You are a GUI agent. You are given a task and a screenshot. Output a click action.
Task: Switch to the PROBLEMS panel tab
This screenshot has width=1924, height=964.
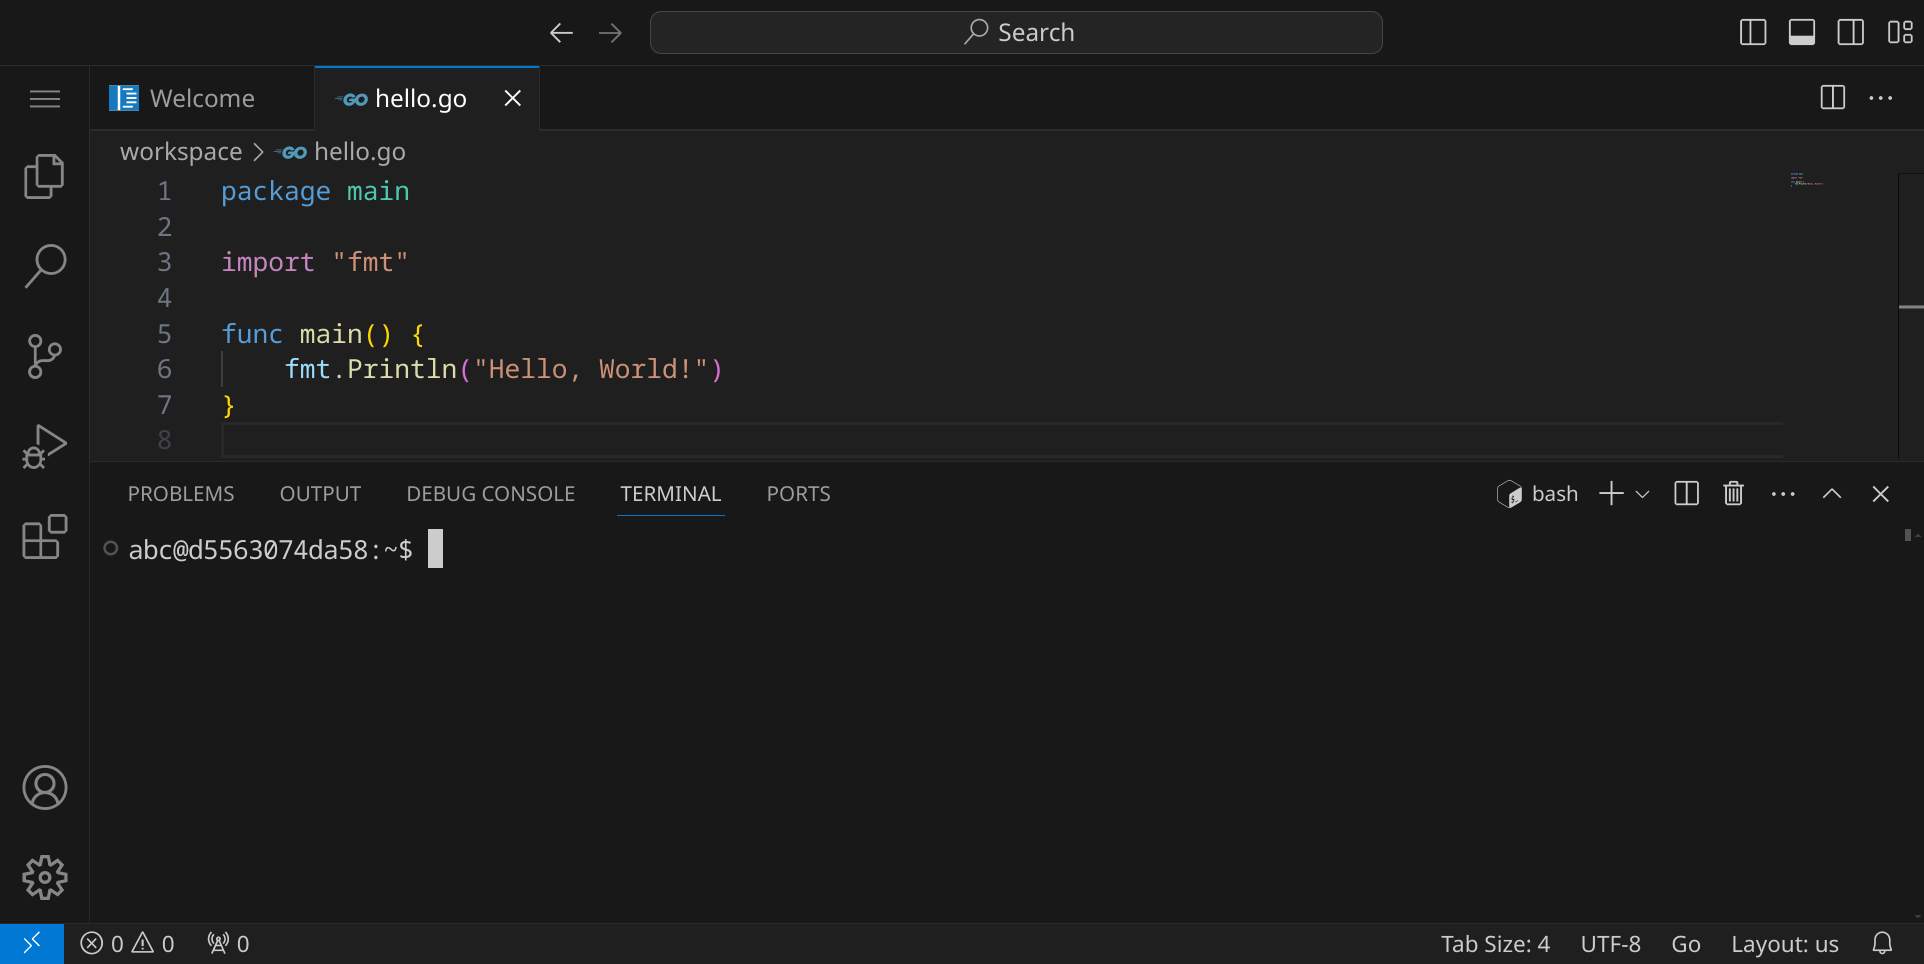[x=181, y=494]
